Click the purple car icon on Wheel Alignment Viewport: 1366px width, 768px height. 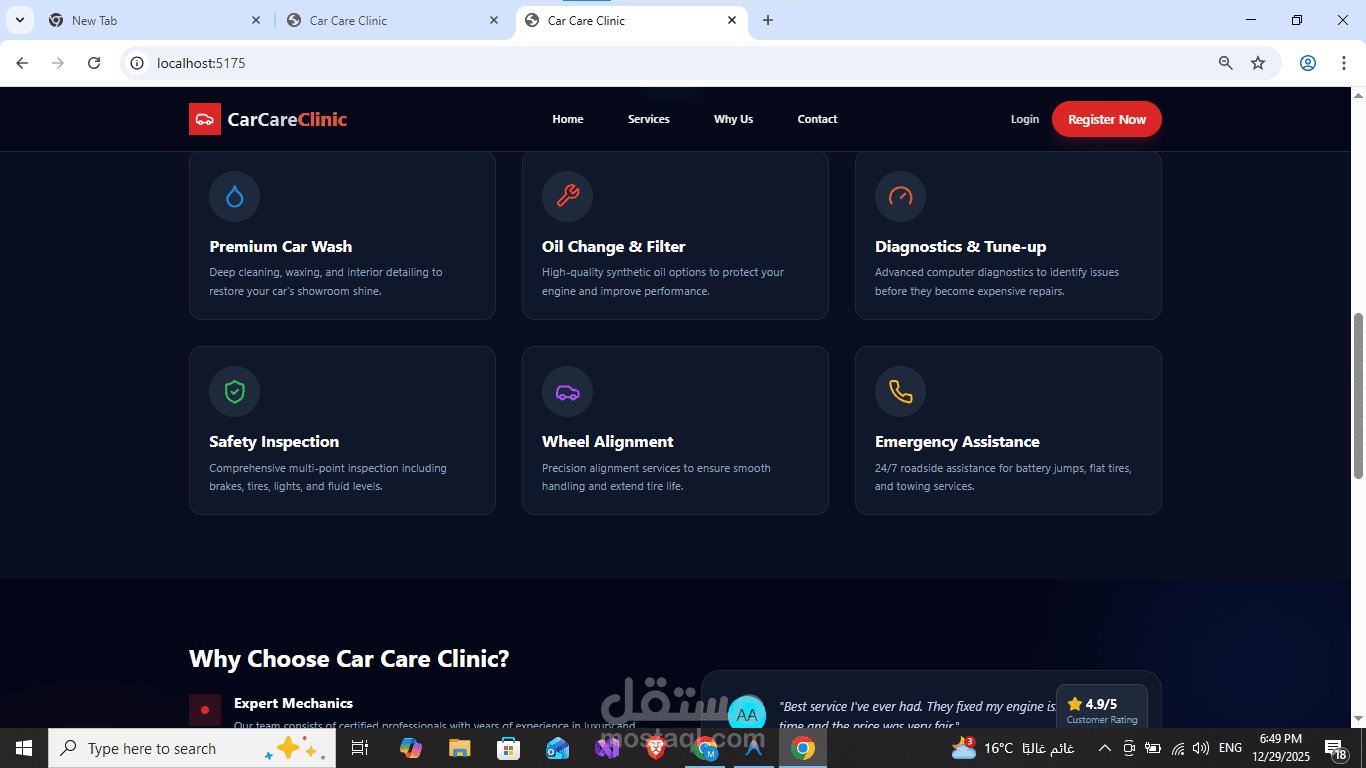click(x=567, y=392)
